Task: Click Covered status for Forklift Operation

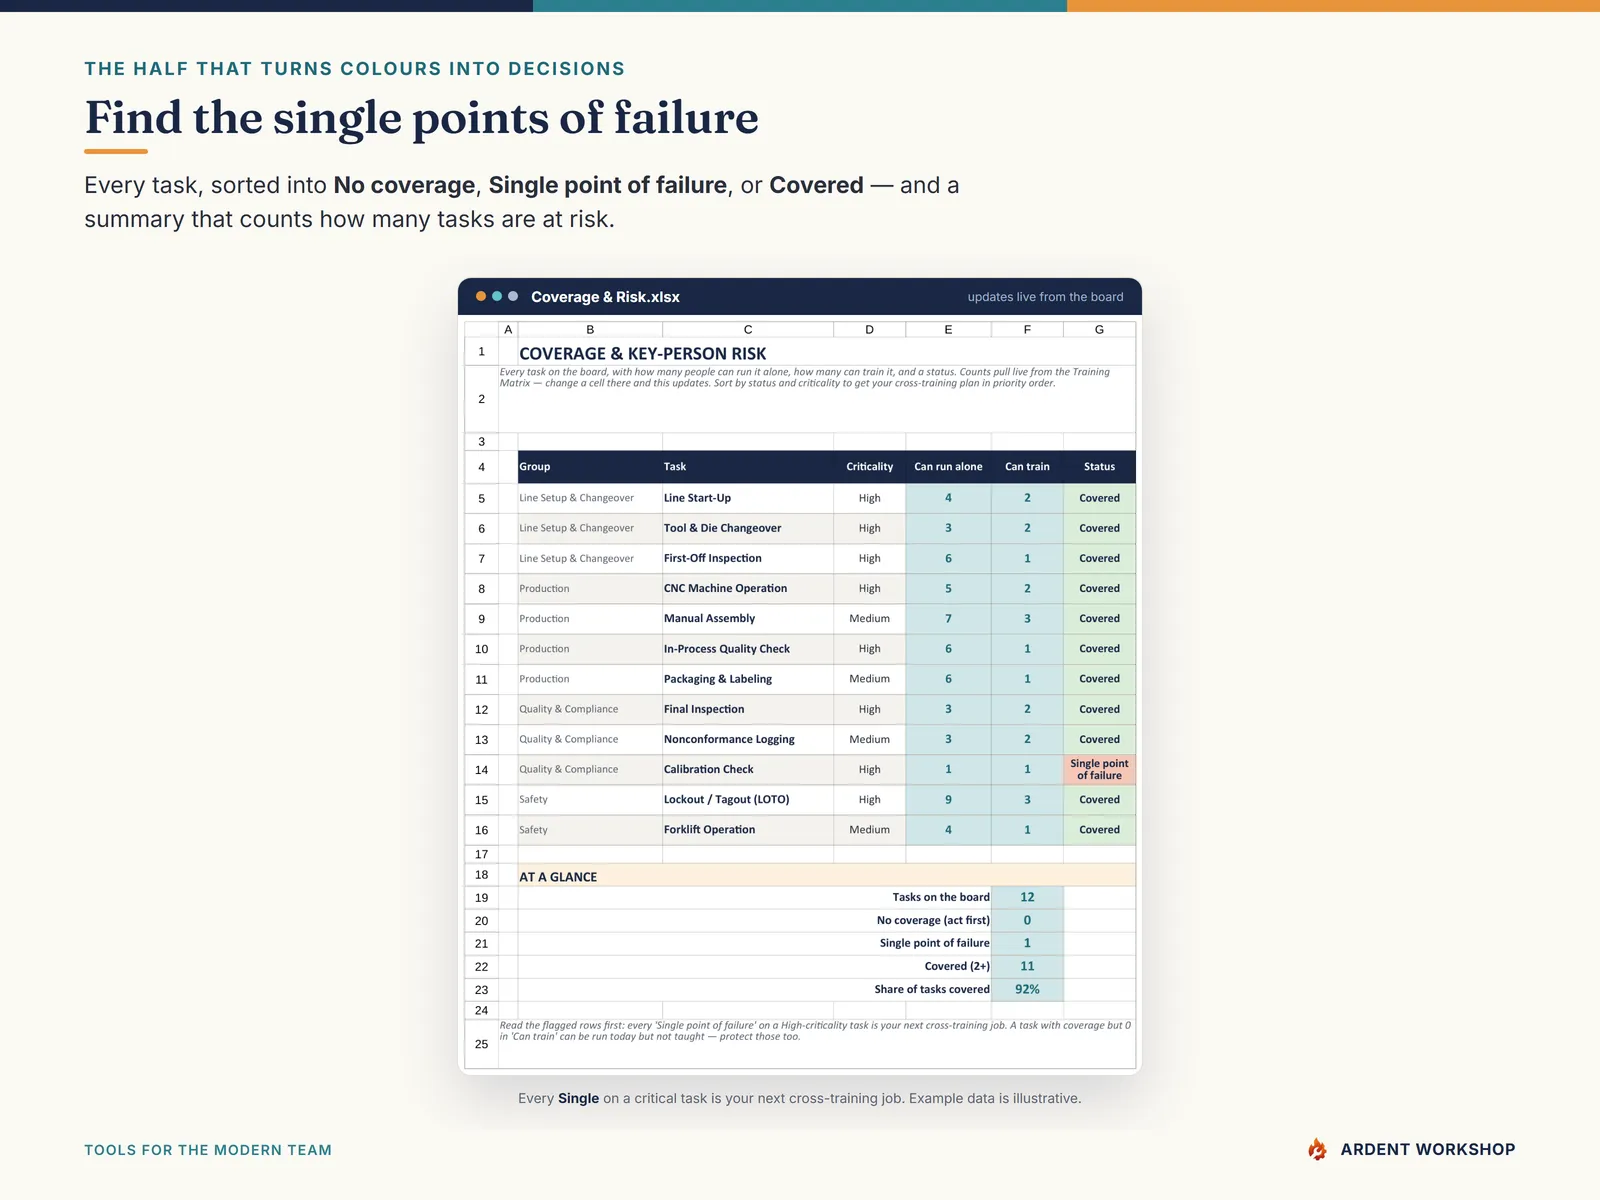Action: (x=1099, y=829)
